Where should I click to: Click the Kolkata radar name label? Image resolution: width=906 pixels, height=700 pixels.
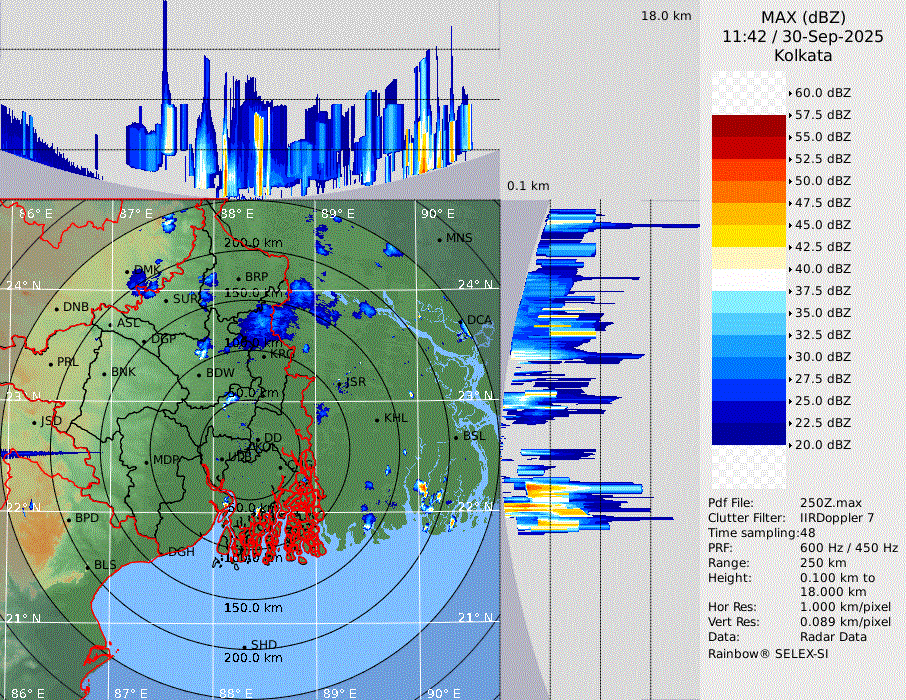(803, 56)
